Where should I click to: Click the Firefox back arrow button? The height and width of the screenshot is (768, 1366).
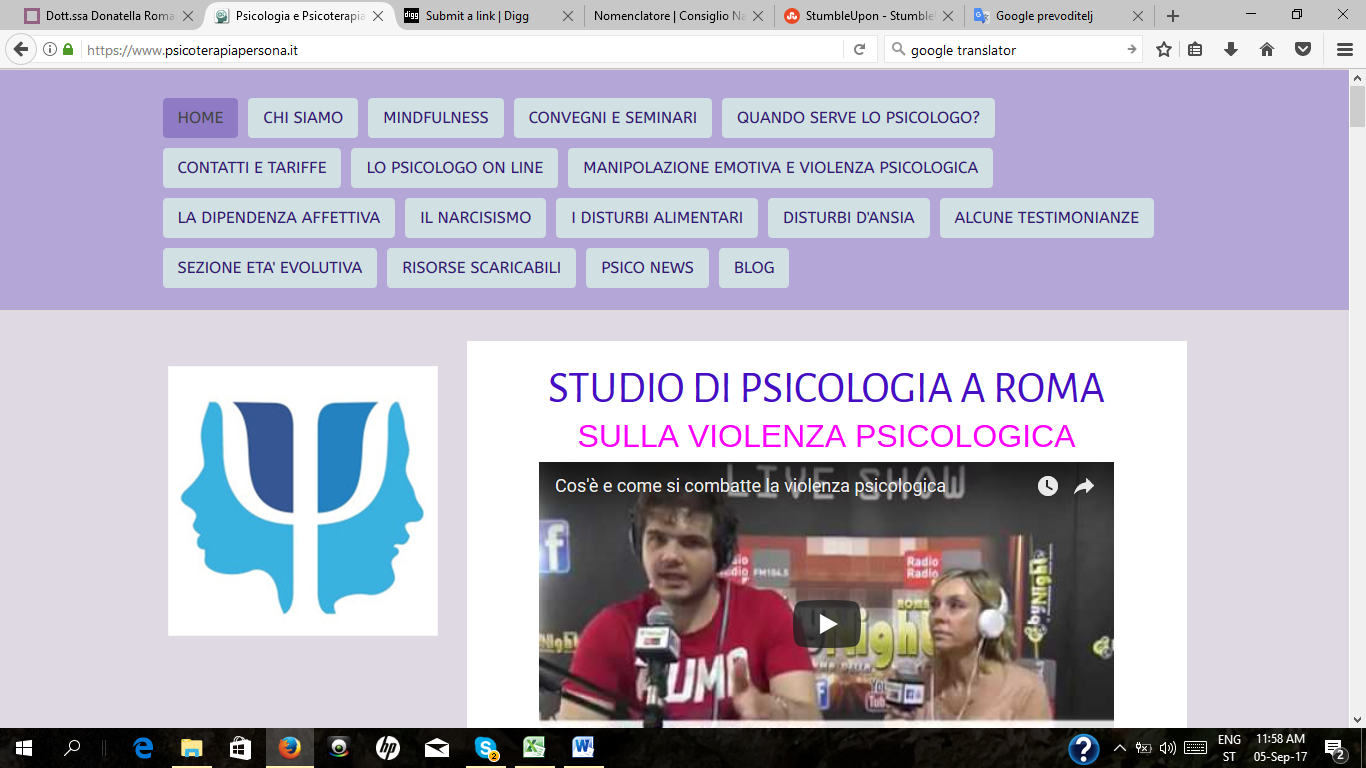click(21, 50)
